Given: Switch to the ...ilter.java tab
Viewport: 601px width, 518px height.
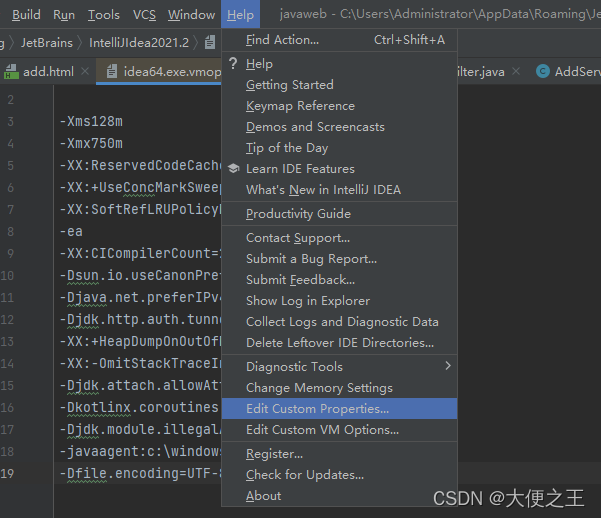Looking at the screenshot, I should point(481,72).
